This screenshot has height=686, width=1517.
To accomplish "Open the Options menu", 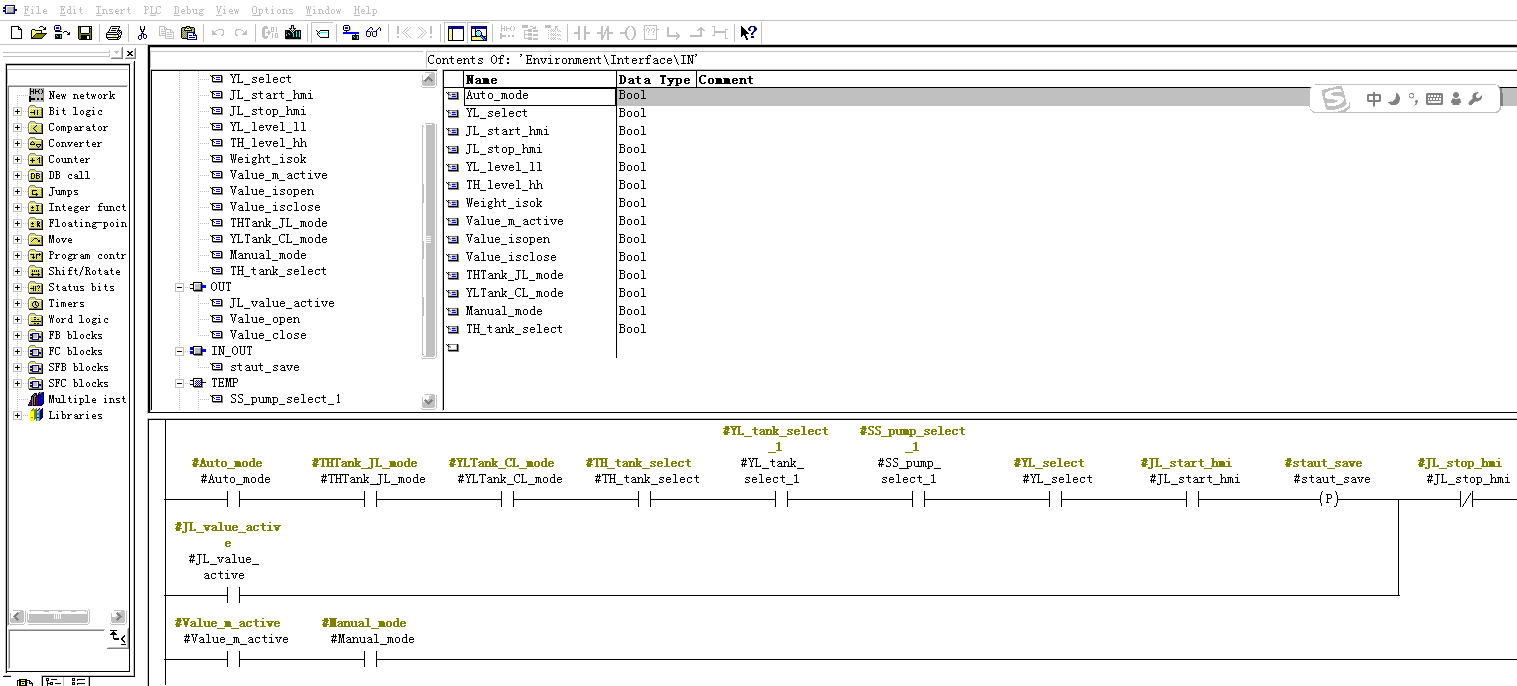I will tap(272, 10).
